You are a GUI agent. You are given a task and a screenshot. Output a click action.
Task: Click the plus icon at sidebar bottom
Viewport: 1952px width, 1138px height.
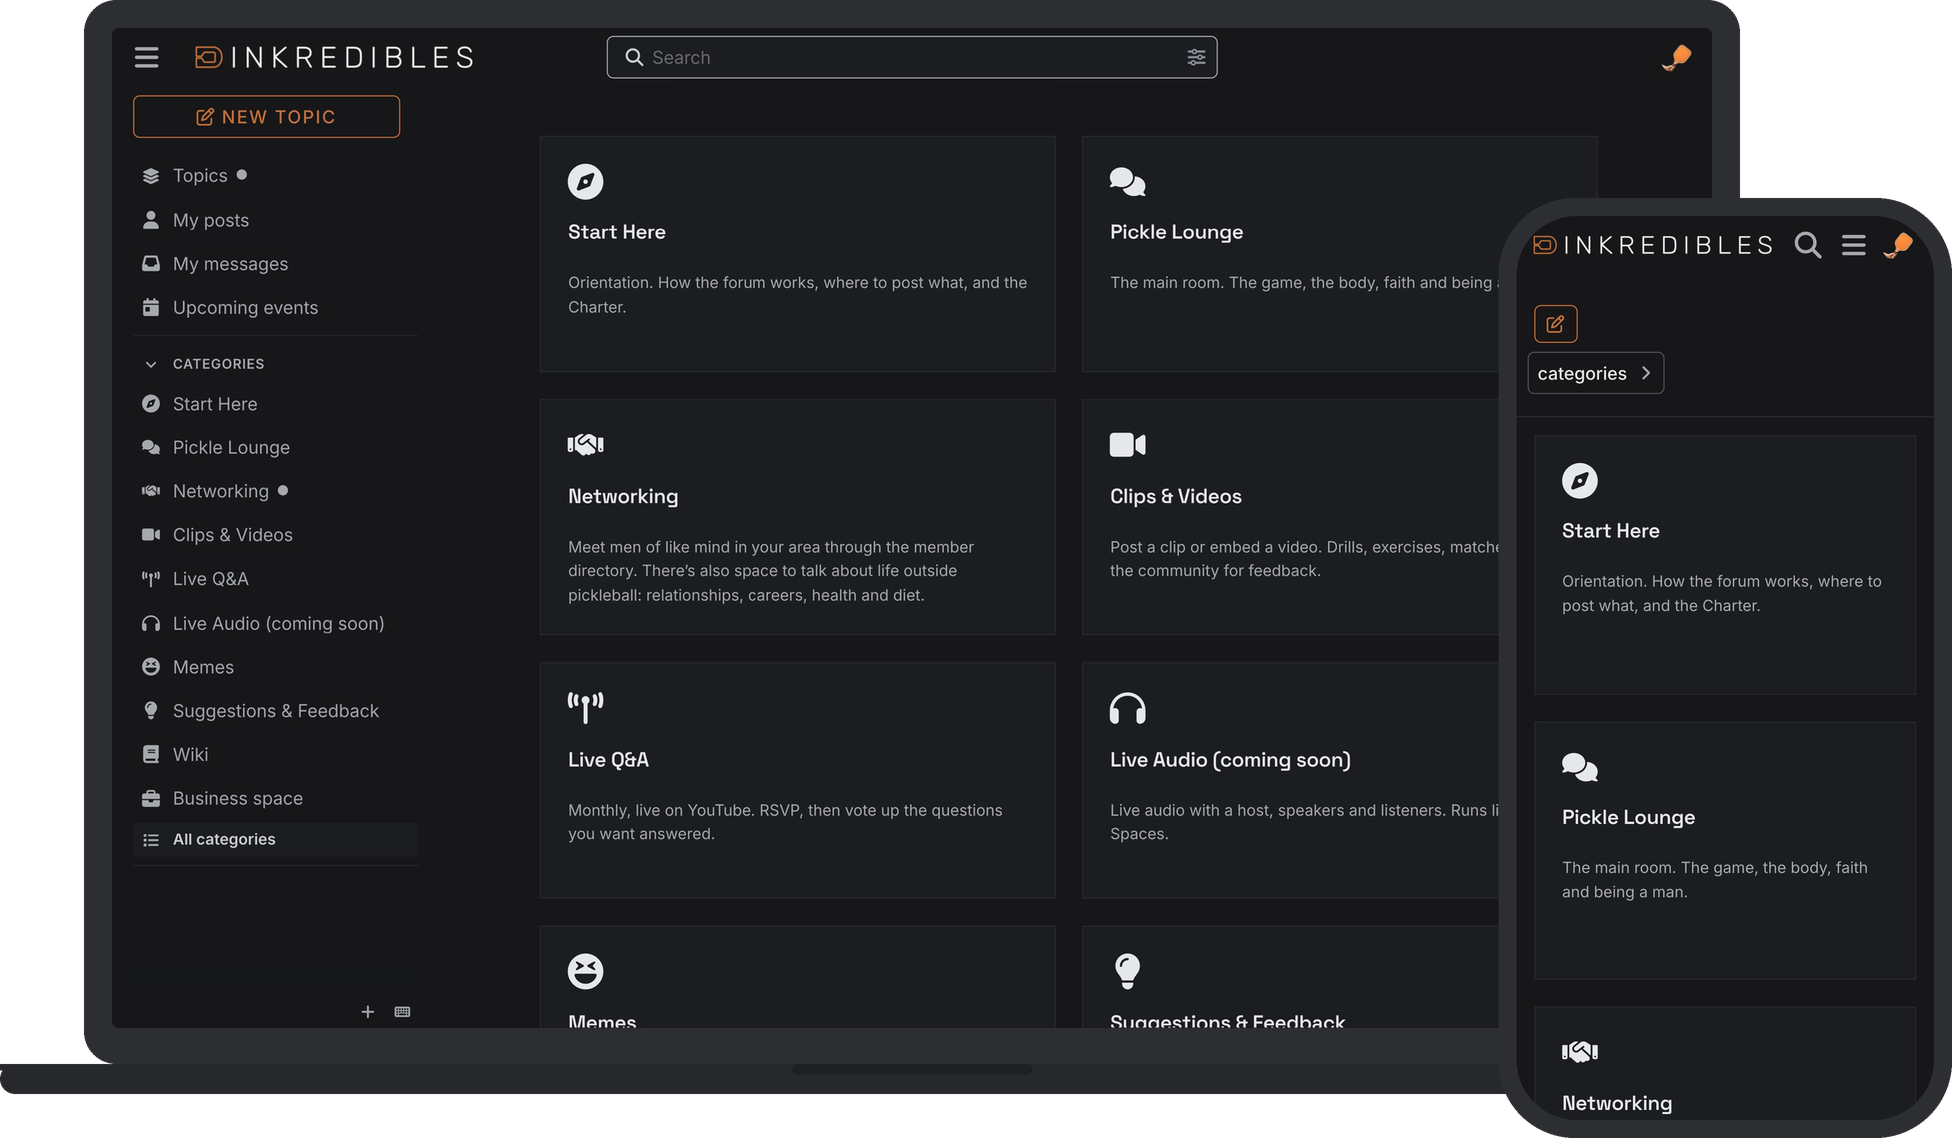tap(368, 1012)
